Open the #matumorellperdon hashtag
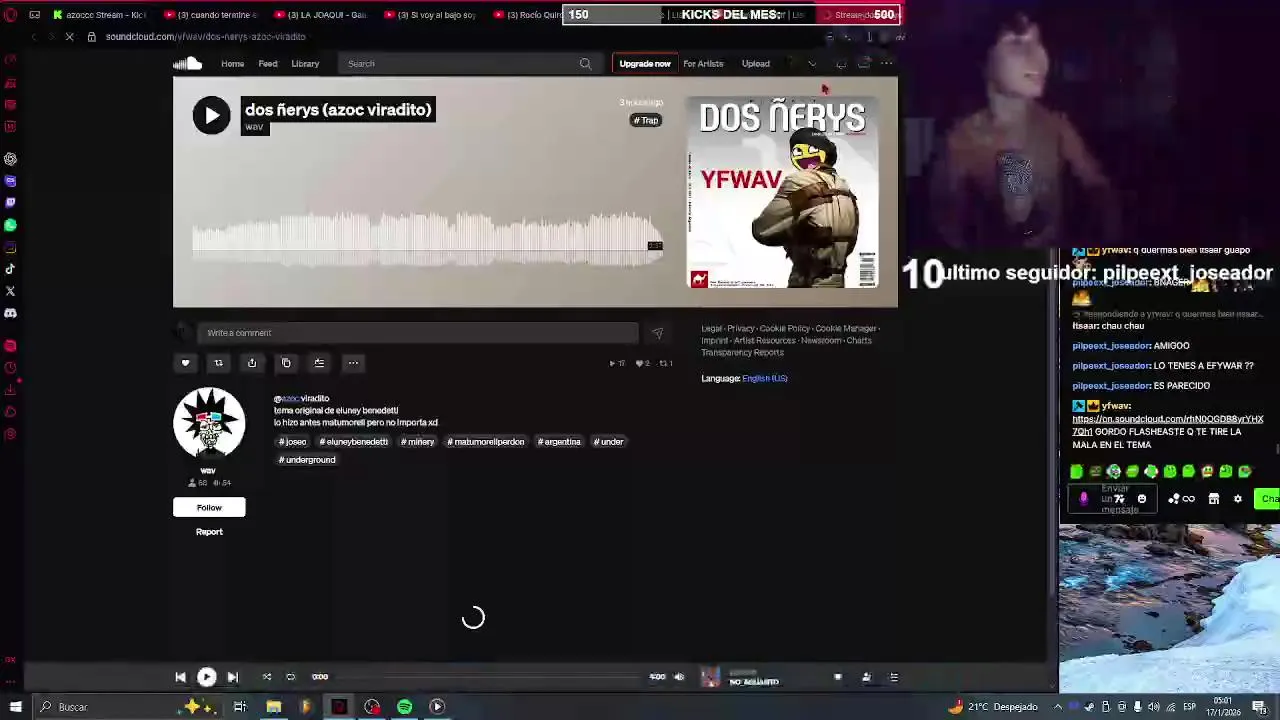1280x720 pixels. [486, 442]
